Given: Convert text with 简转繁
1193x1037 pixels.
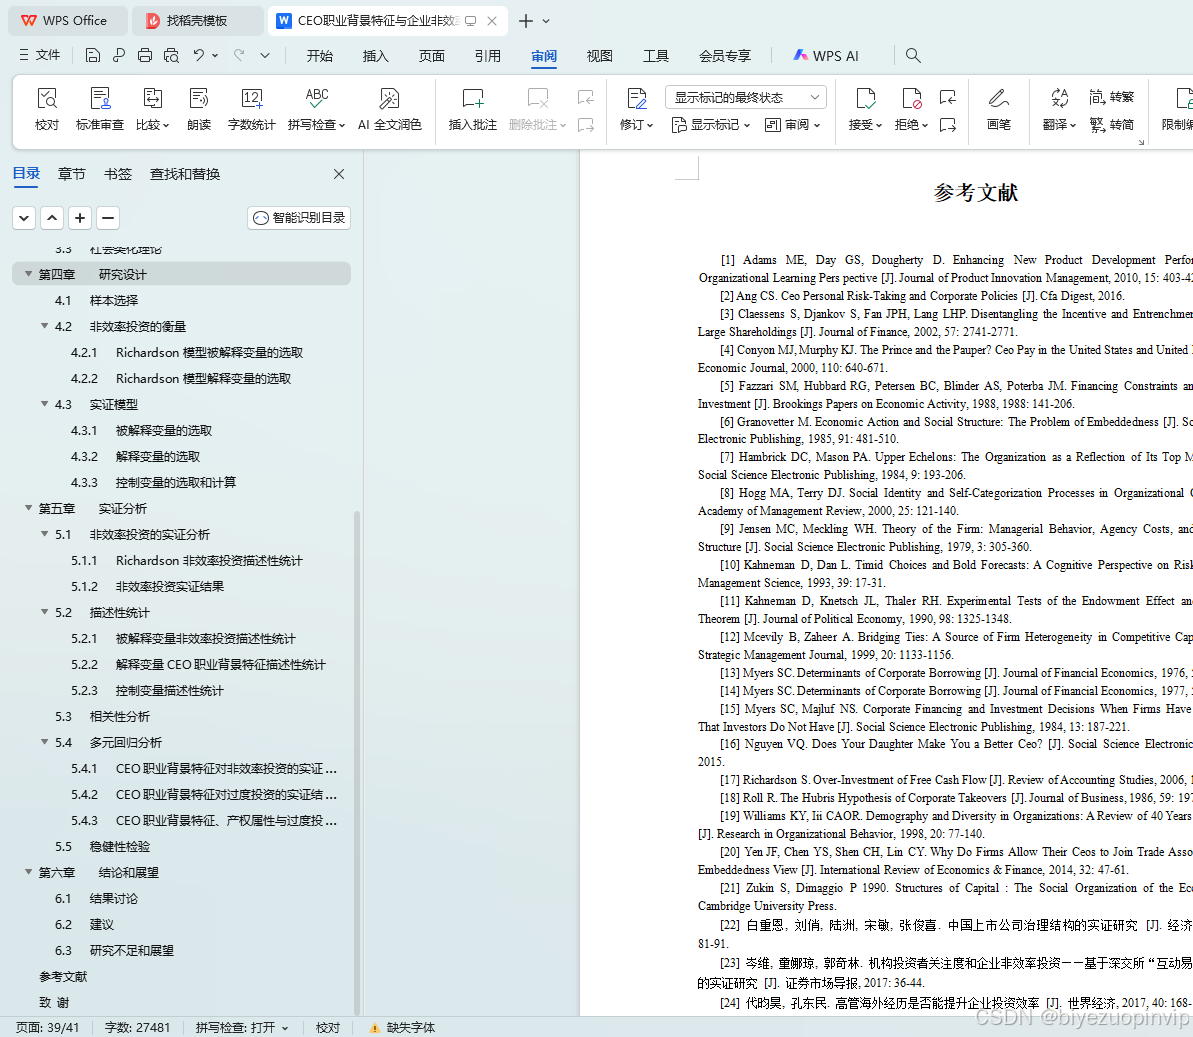Looking at the screenshot, I should [x=1112, y=97].
